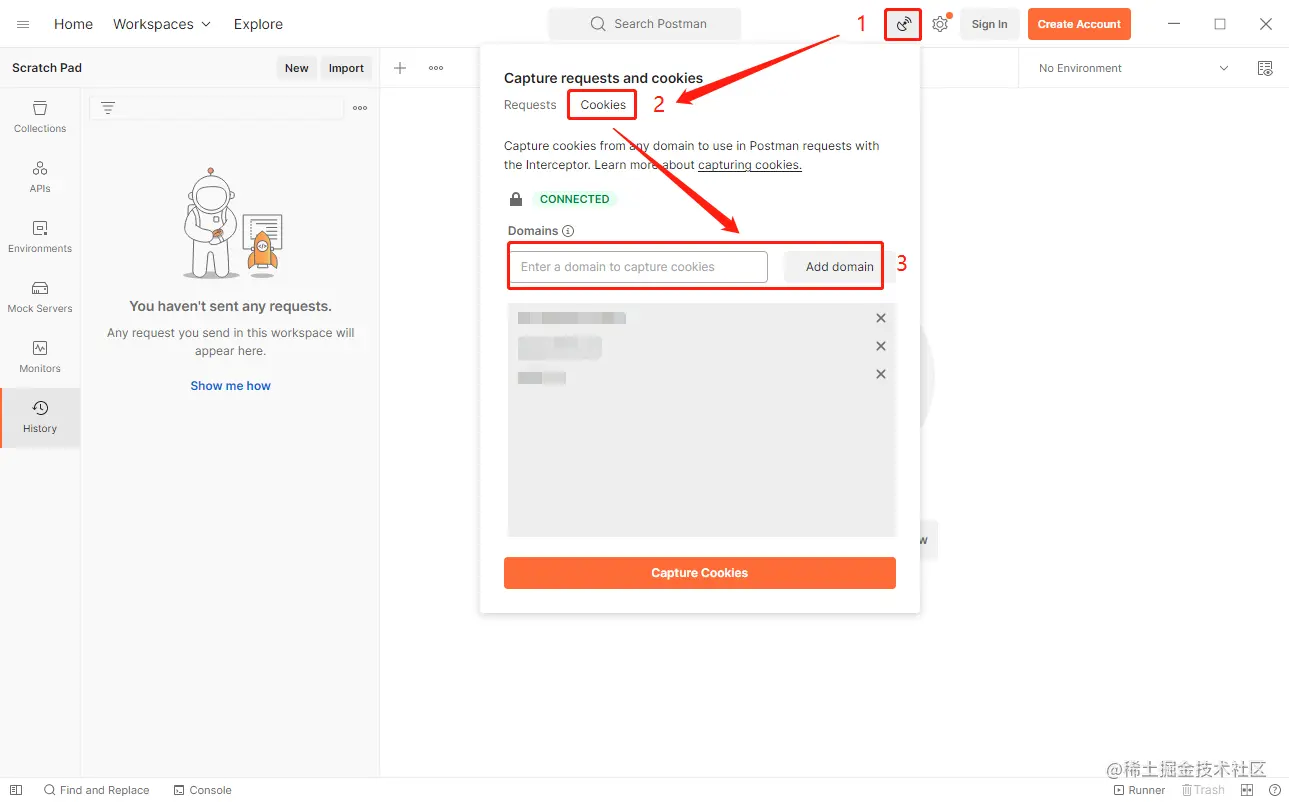The image size is (1289, 802).
Task: Expand the Workspaces dropdown
Action: 162,24
